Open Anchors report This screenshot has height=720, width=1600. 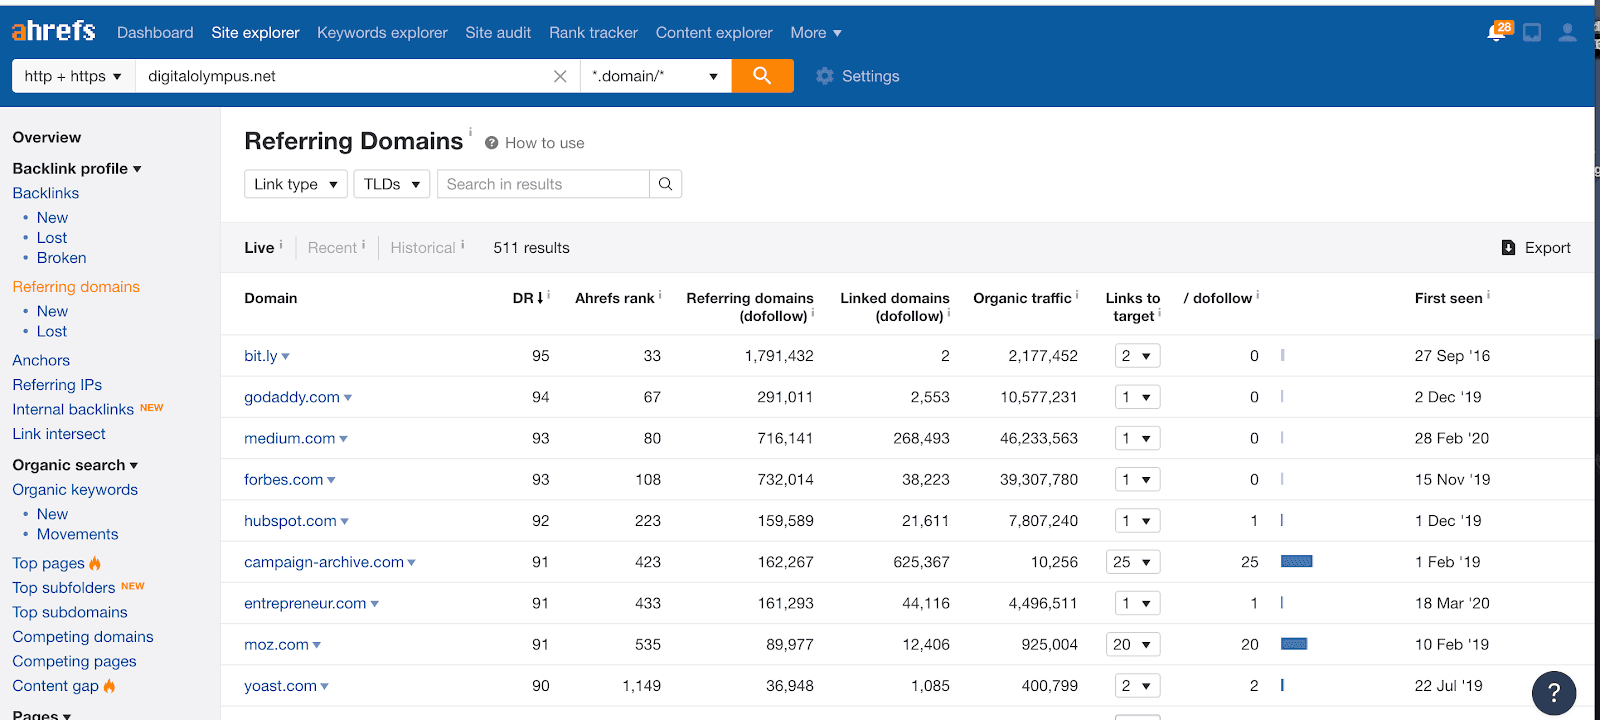(x=41, y=360)
